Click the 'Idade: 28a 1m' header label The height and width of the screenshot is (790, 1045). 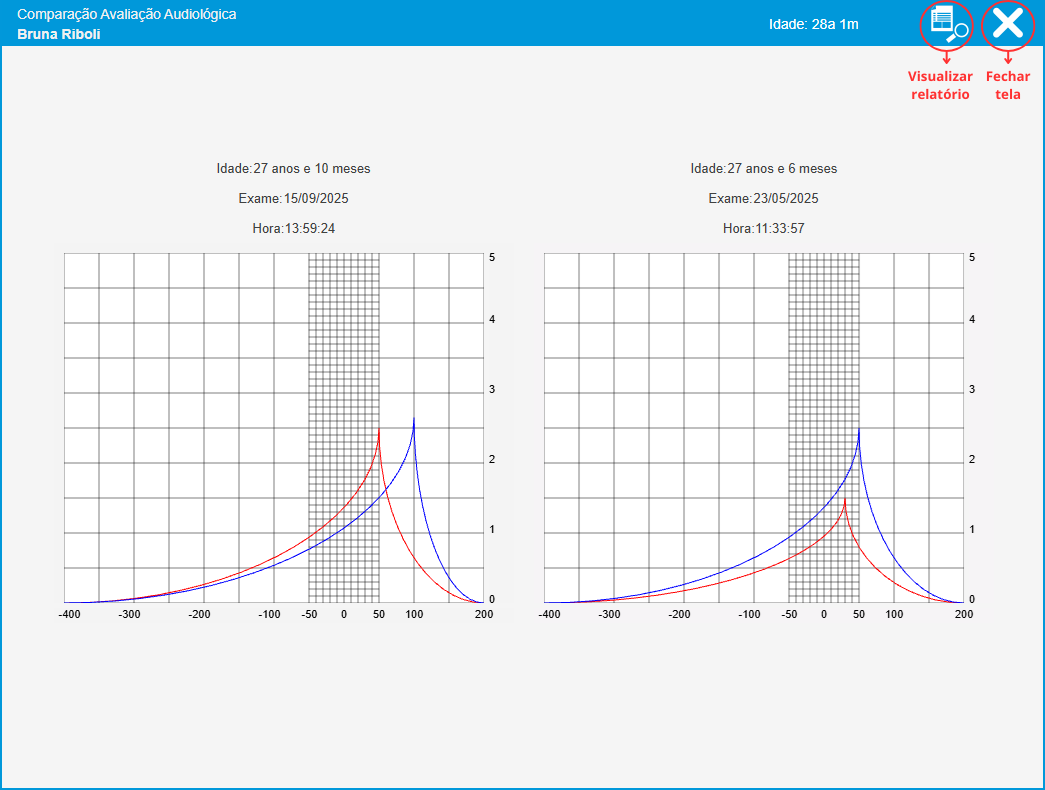point(813,24)
